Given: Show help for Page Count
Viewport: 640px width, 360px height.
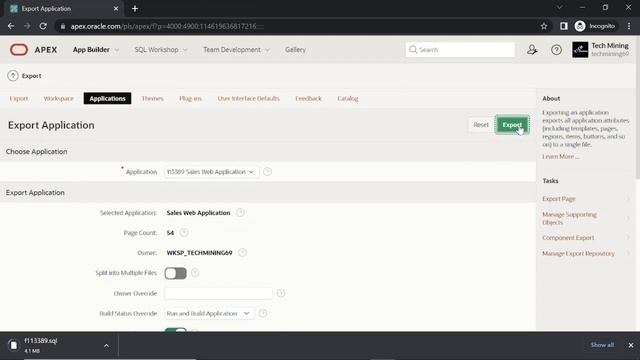Looking at the screenshot, I should pyautogui.click(x=184, y=233).
